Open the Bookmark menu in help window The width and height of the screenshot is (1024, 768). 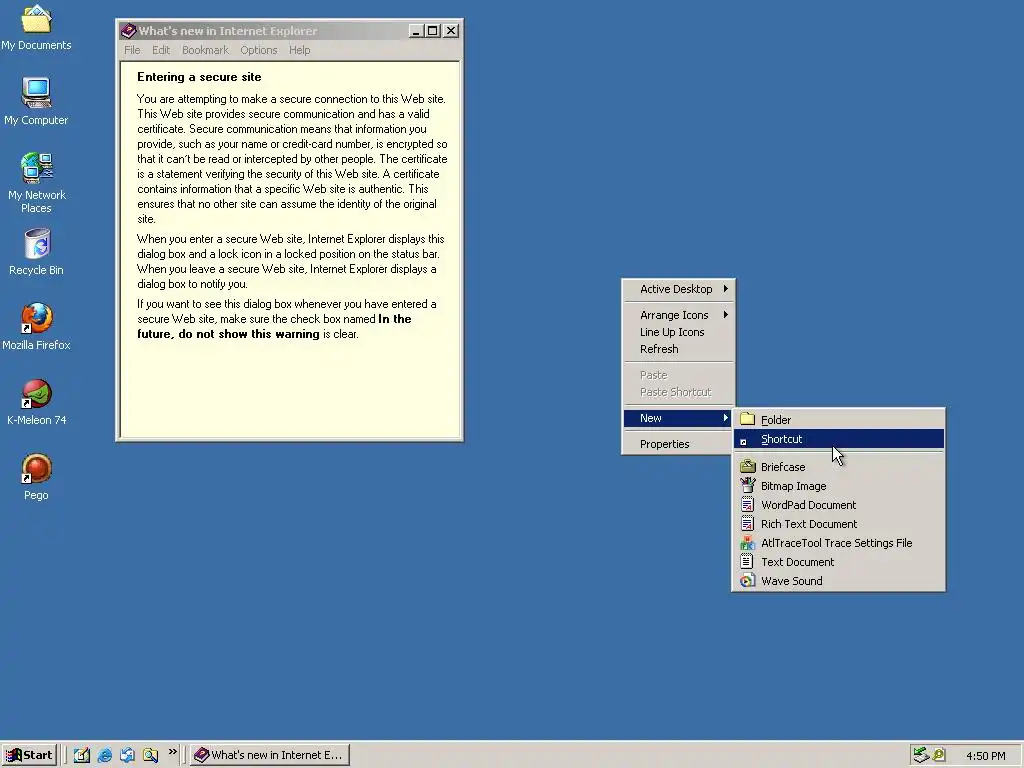205,50
